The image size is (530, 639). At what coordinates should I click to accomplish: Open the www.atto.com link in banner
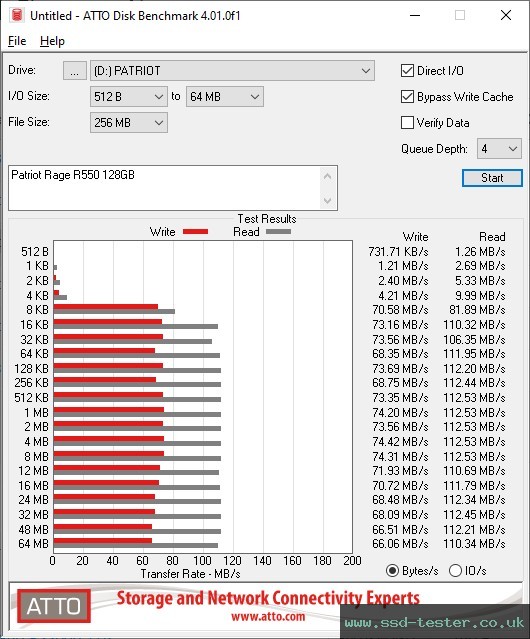[268, 616]
